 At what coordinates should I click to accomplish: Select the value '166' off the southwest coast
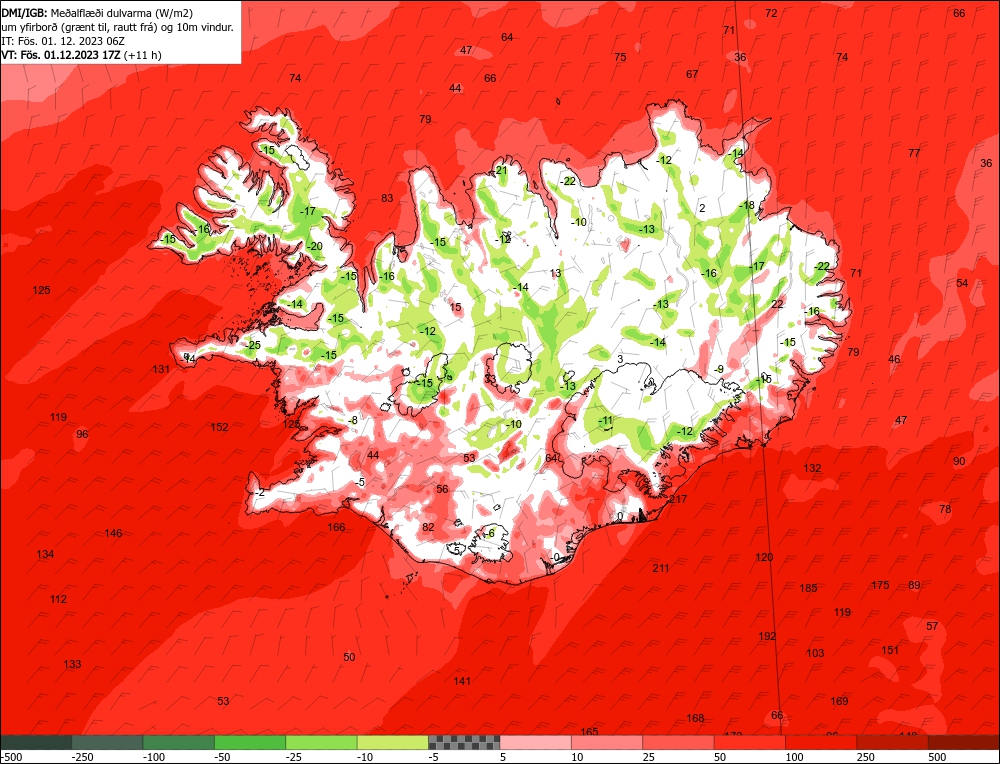[x=336, y=527]
